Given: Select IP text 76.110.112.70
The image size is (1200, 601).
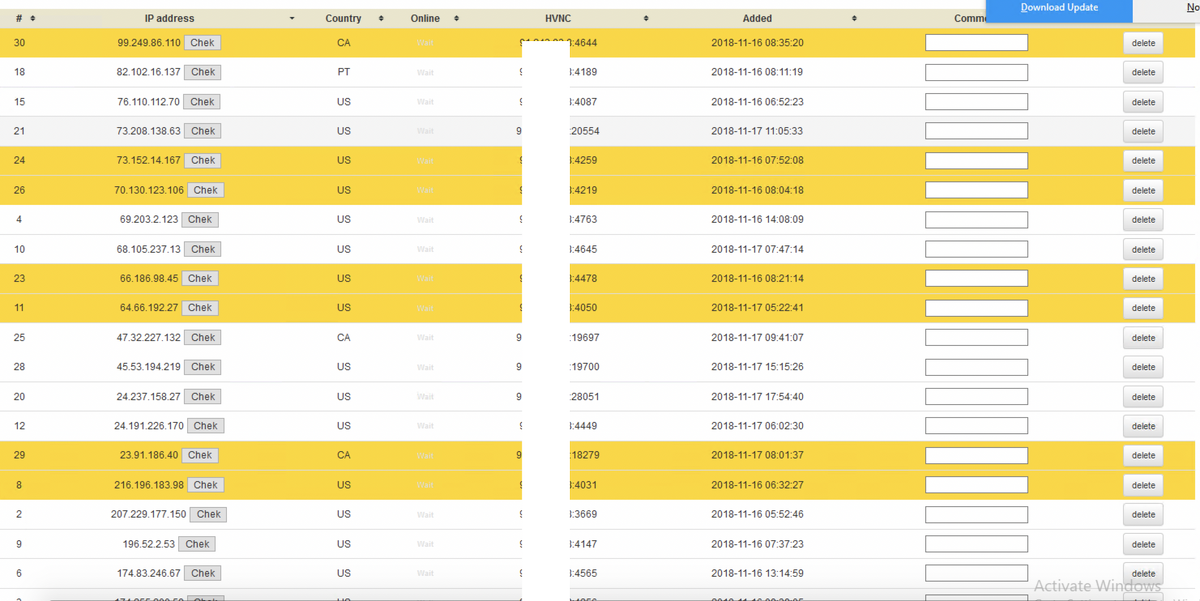Looking at the screenshot, I should pyautogui.click(x=148, y=102).
